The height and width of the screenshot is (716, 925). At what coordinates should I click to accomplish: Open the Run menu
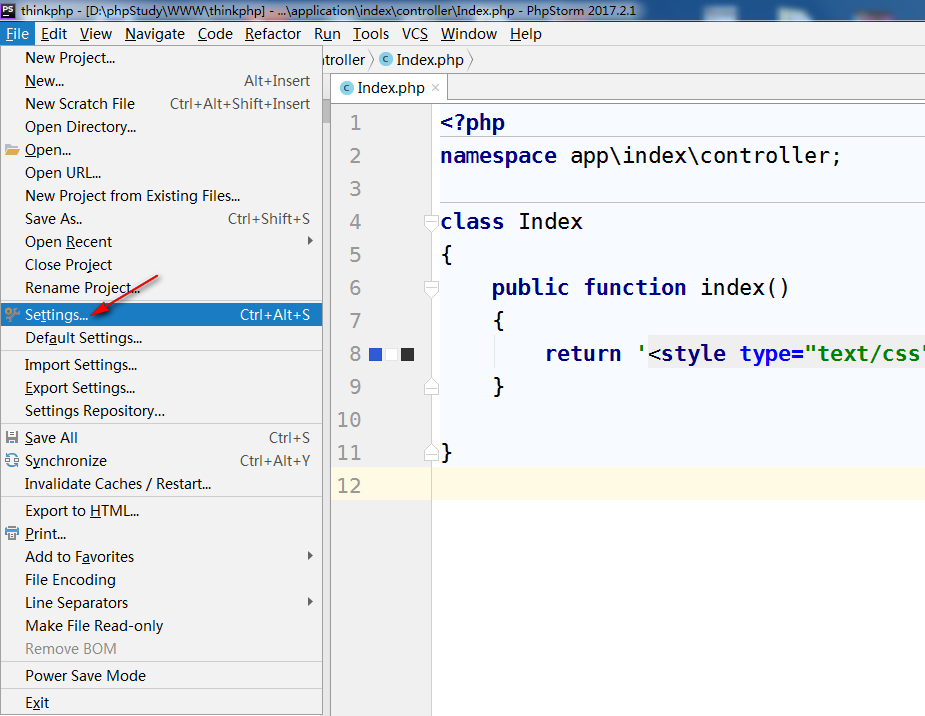(327, 34)
